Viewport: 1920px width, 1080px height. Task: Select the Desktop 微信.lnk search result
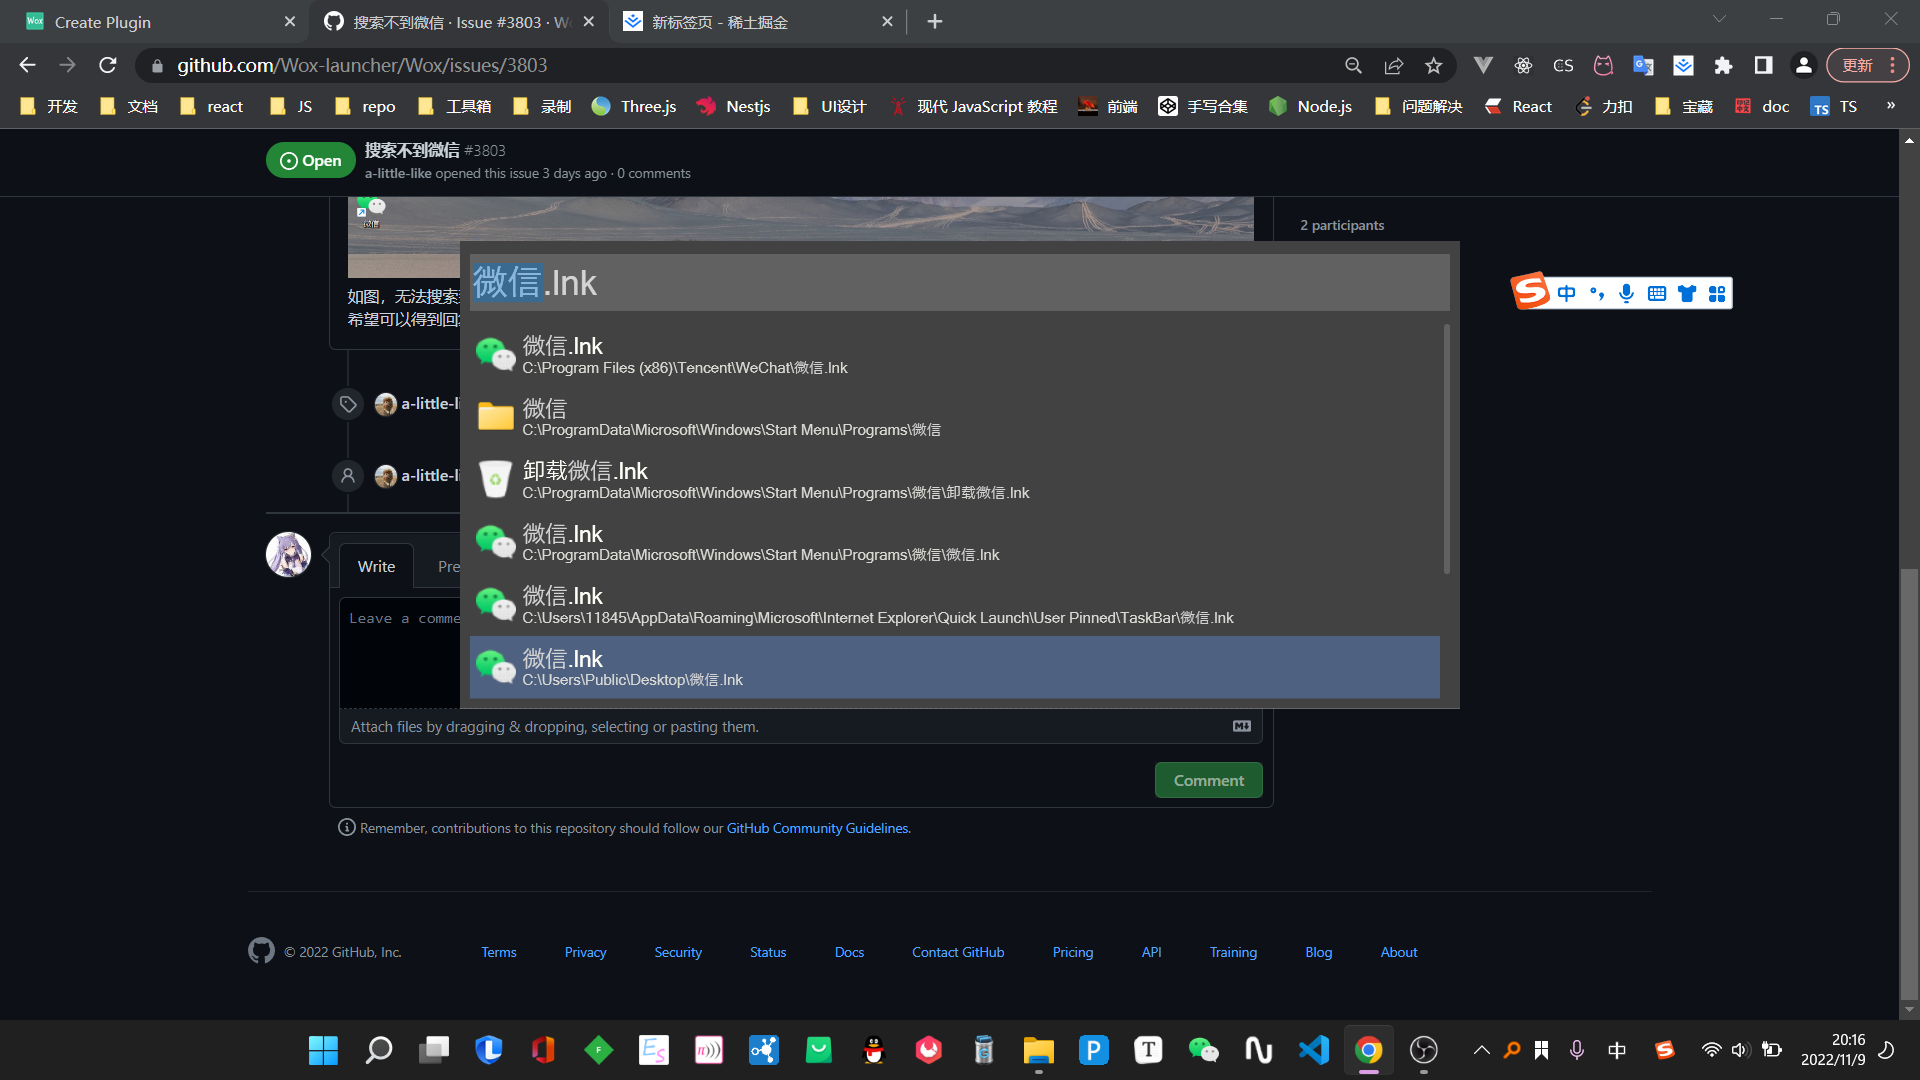tap(955, 667)
